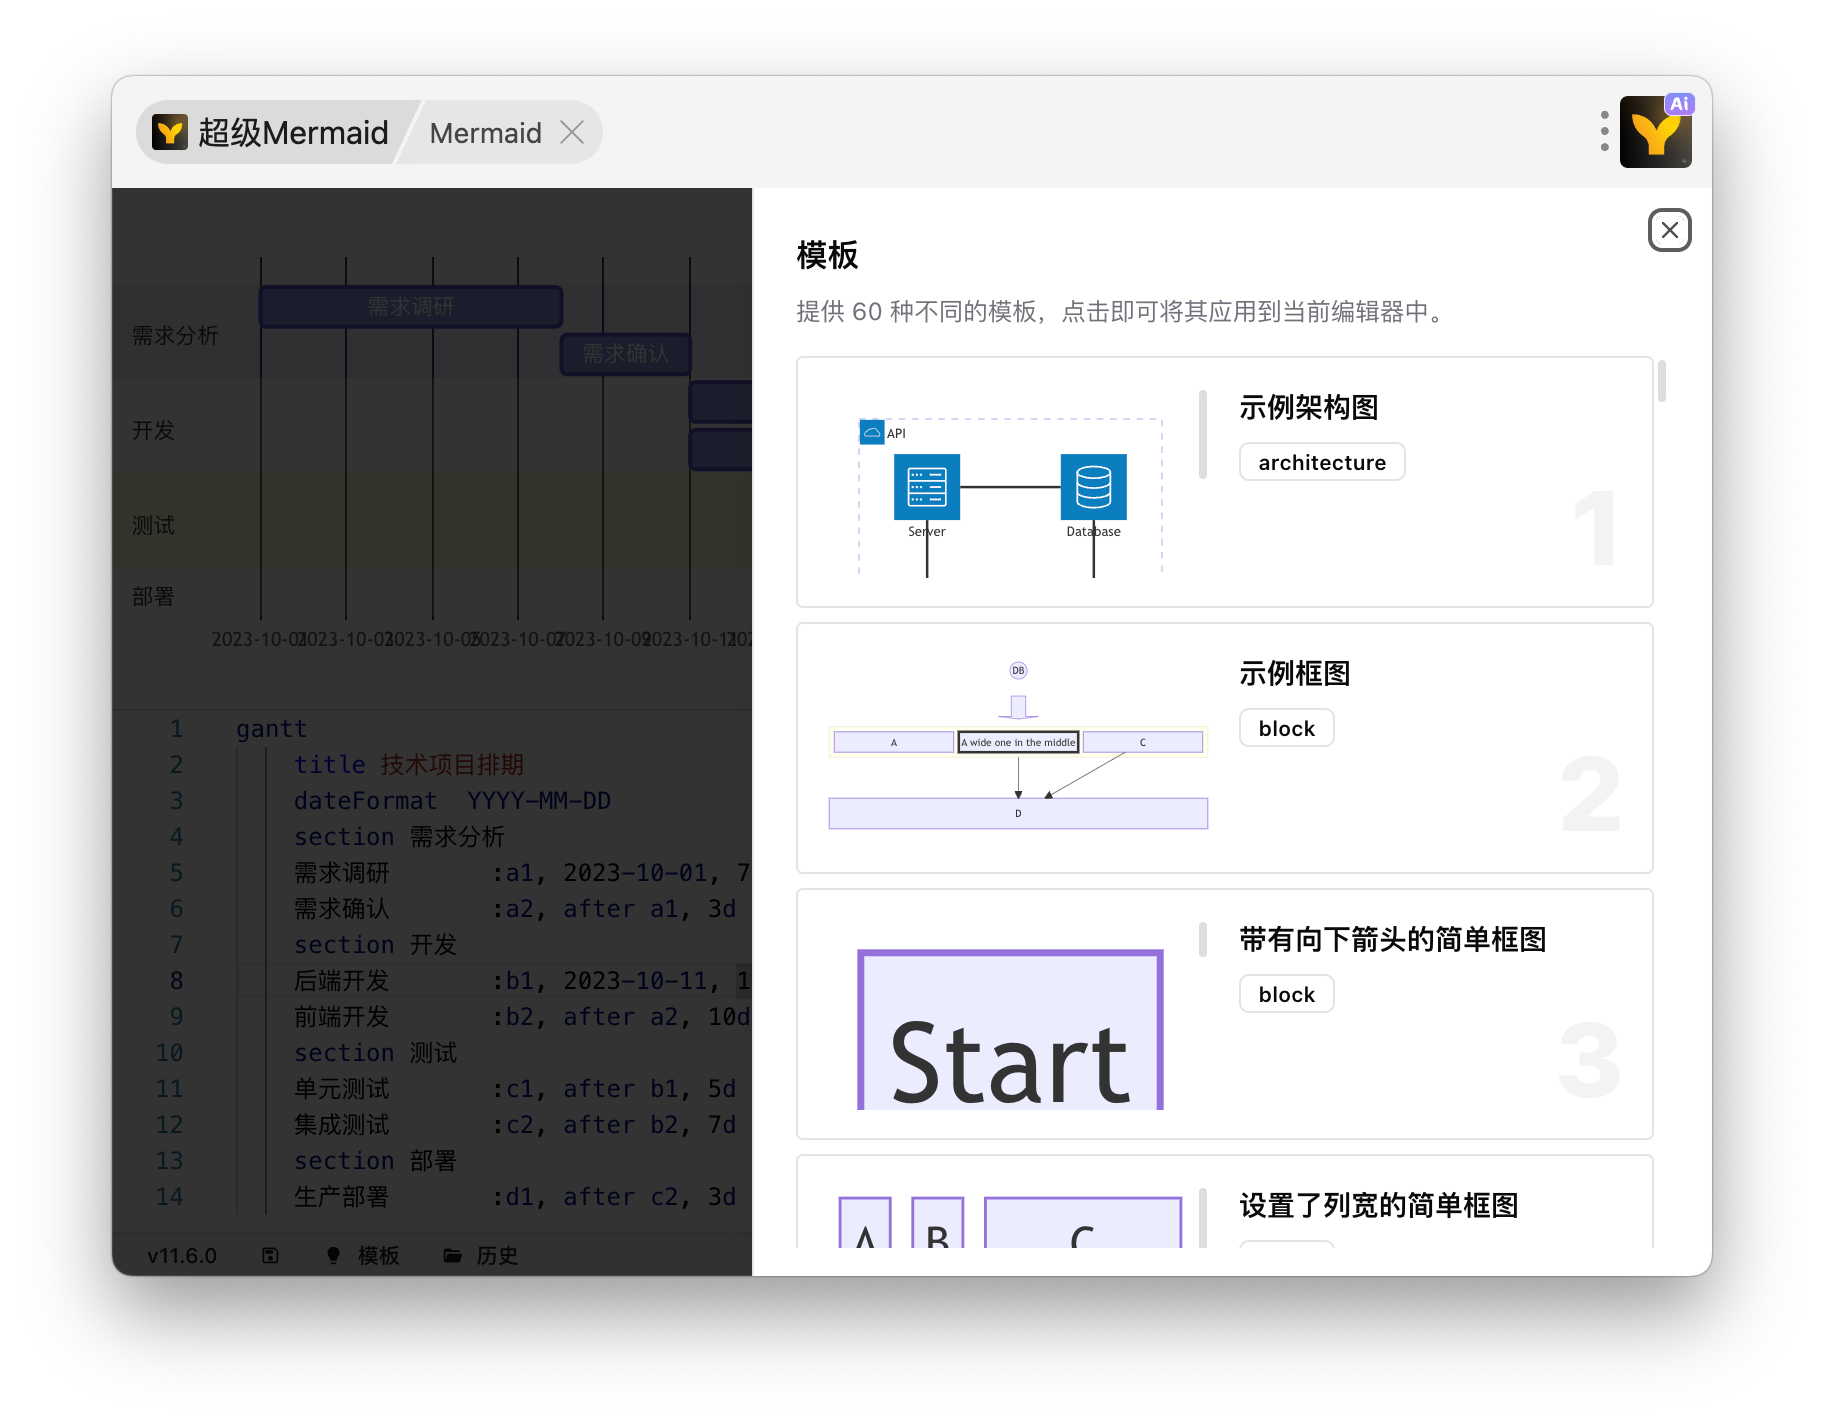Click the 单元测试 :c1 code line

[515, 1089]
